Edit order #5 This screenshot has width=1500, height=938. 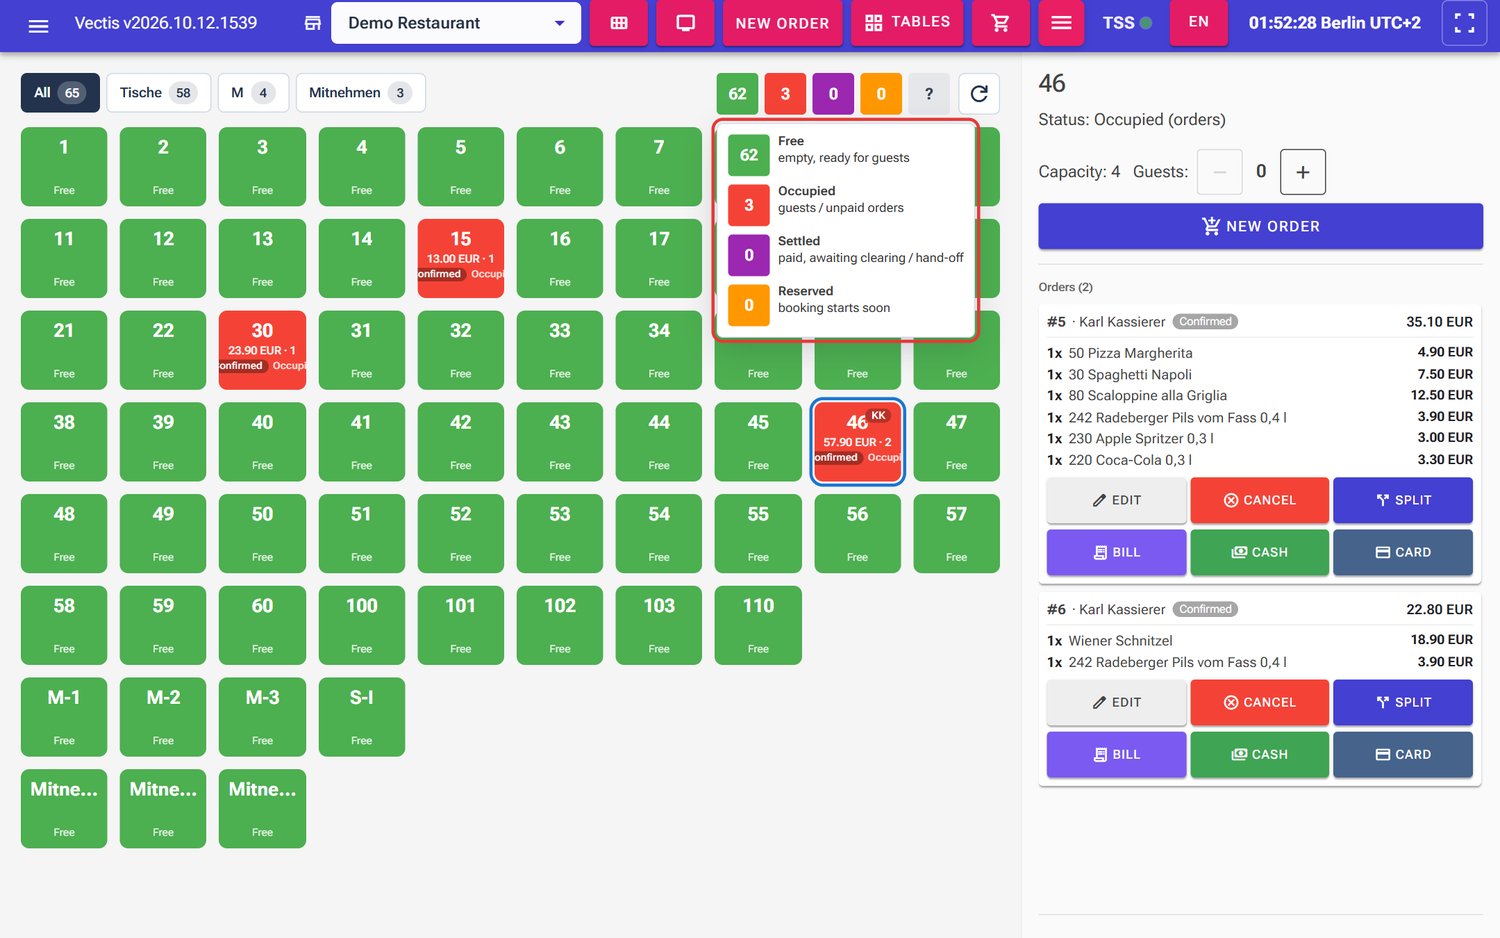pyautogui.click(x=1116, y=500)
